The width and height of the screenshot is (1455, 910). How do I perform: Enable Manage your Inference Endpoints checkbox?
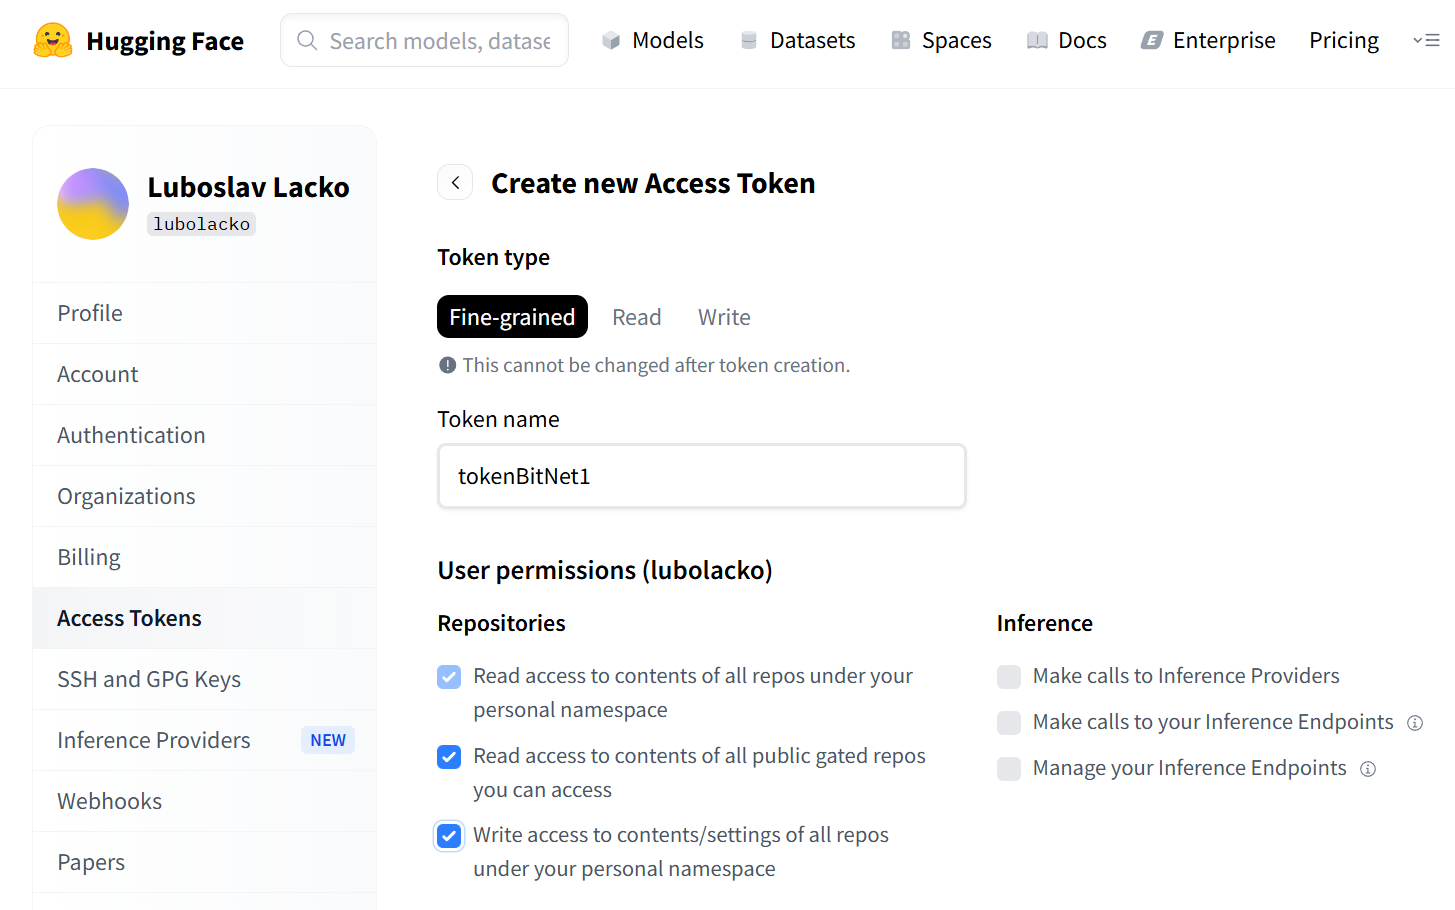[1009, 769]
